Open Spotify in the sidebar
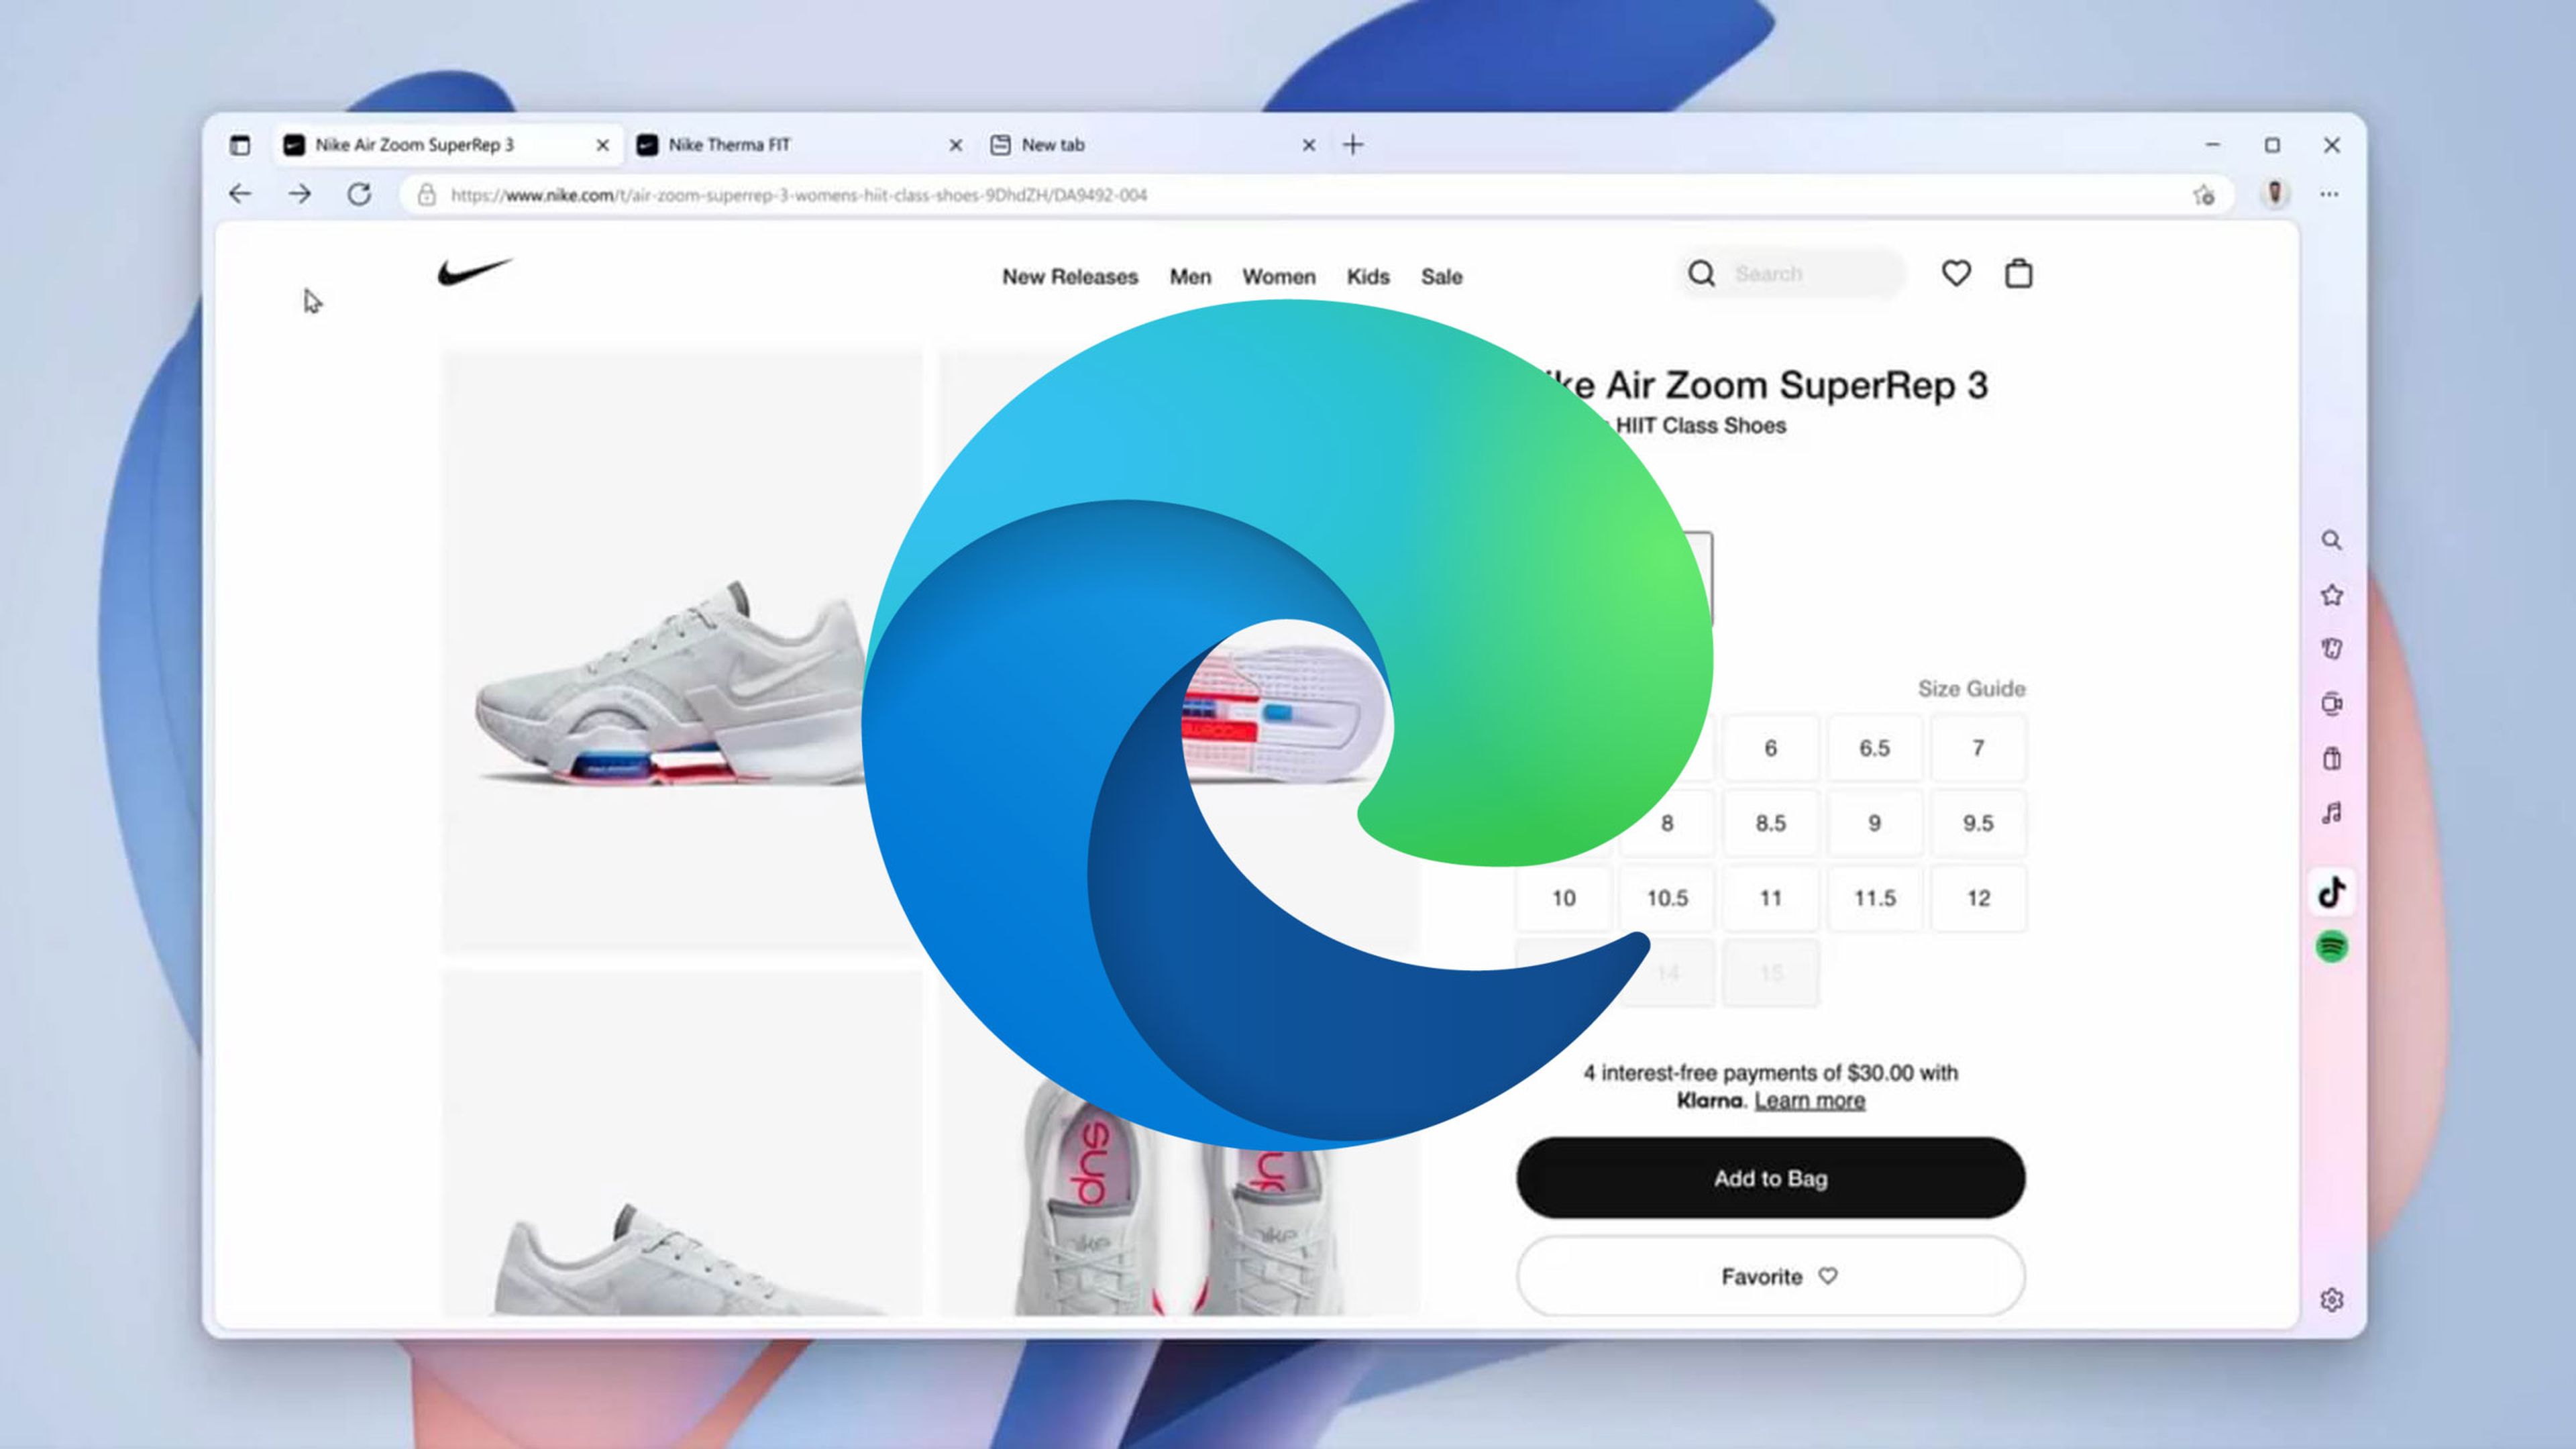 tap(2332, 946)
